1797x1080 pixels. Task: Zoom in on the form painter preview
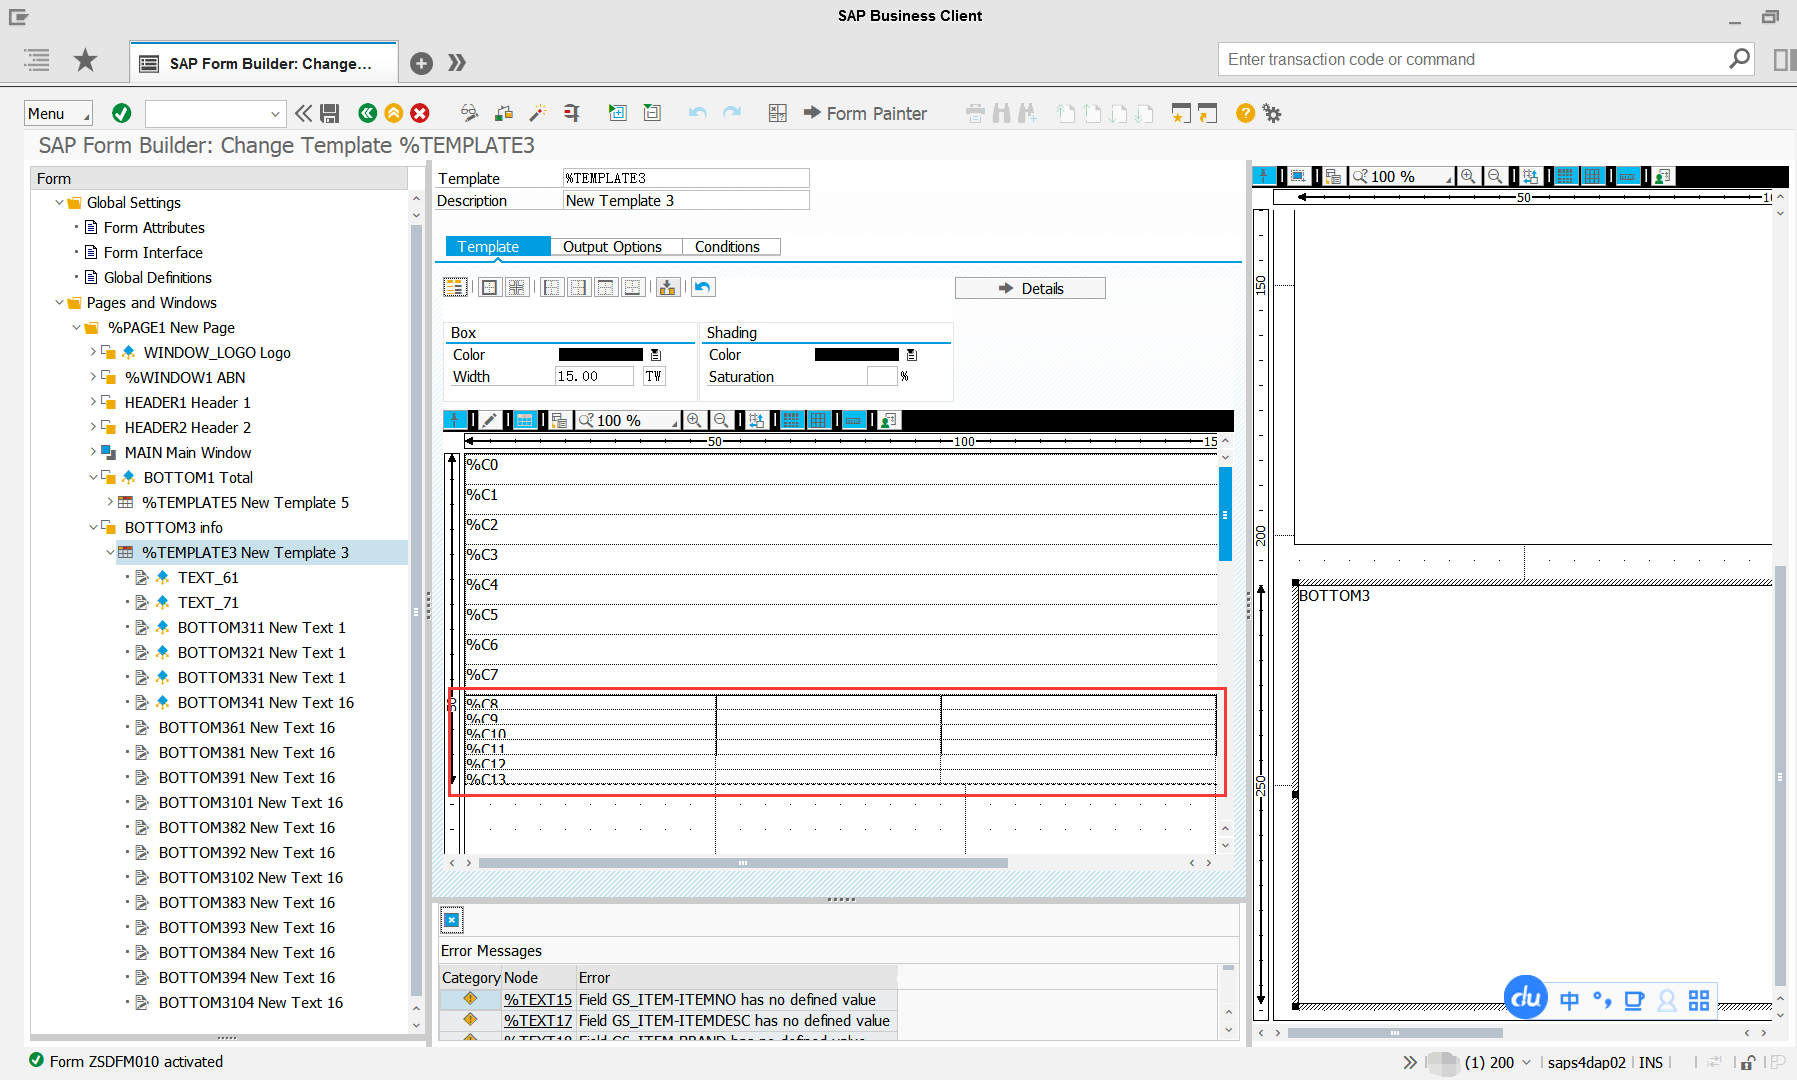1468,176
